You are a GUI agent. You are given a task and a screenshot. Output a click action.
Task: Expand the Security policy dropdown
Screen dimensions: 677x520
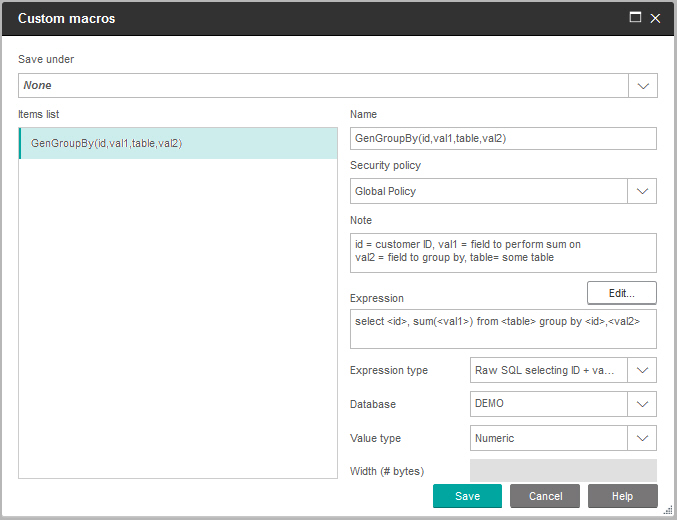click(642, 191)
